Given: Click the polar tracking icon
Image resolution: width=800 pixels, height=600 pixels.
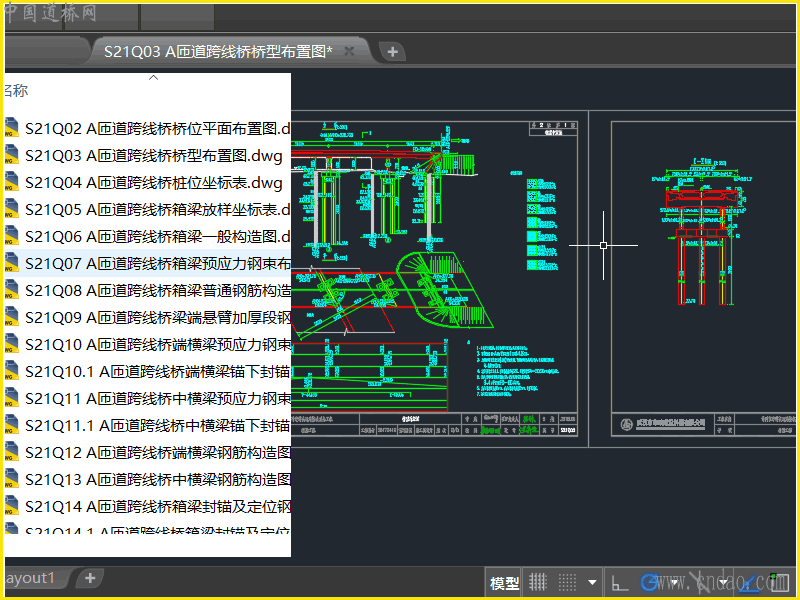Looking at the screenshot, I should point(651,582).
